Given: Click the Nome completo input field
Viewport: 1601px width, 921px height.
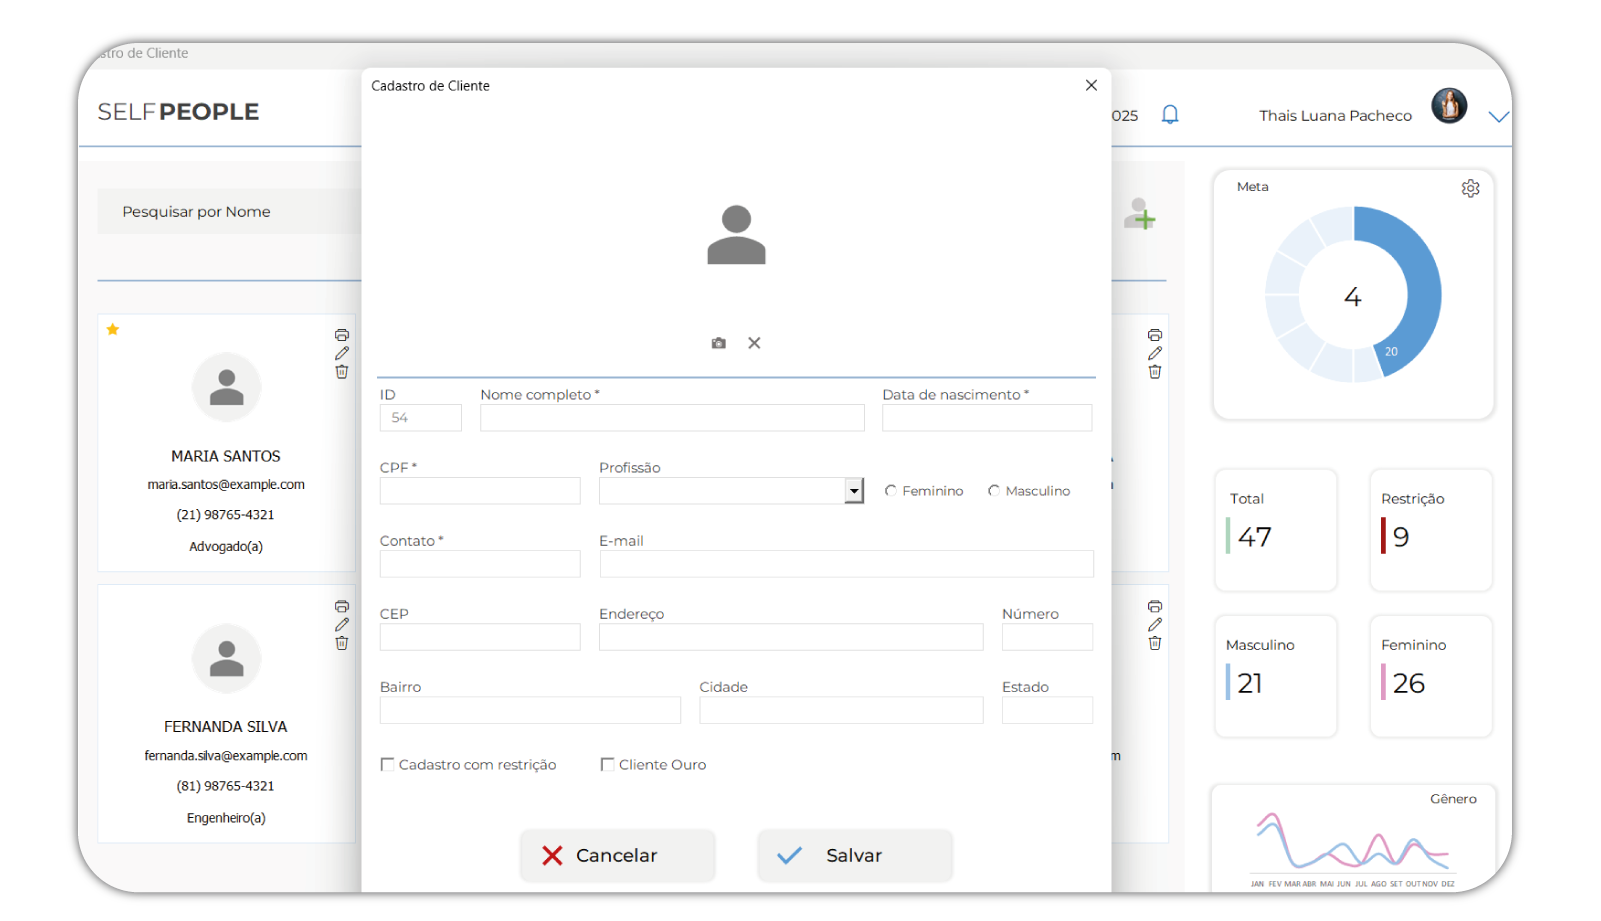Looking at the screenshot, I should coord(672,418).
